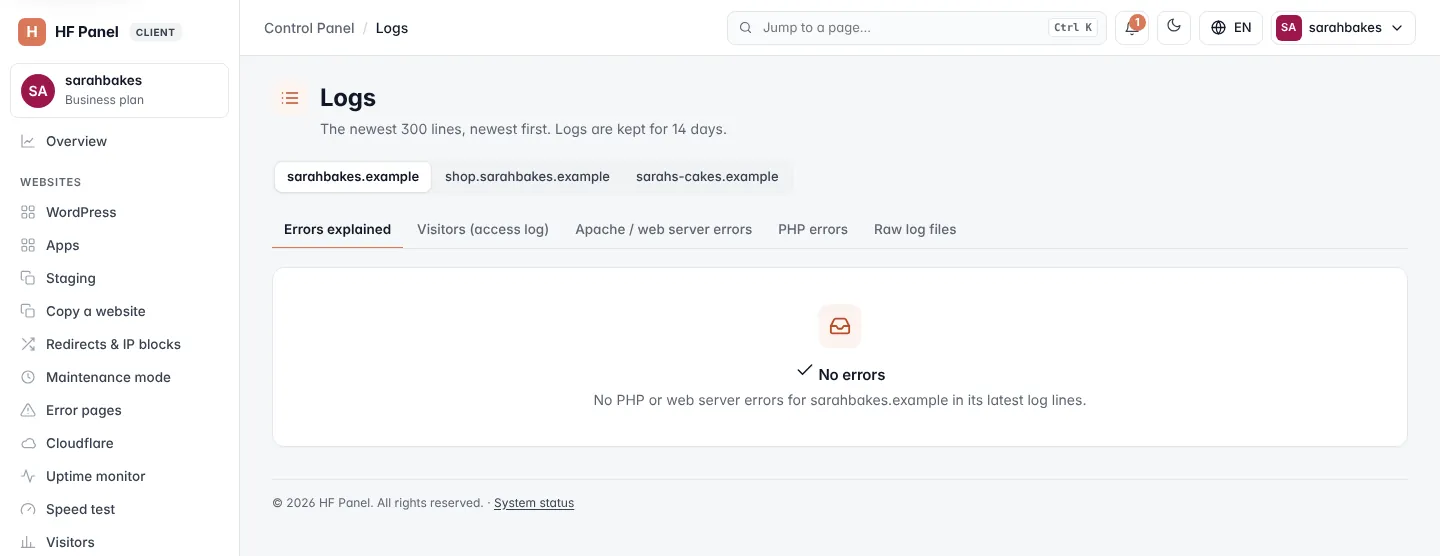Click the empty inbox icon

[840, 326]
